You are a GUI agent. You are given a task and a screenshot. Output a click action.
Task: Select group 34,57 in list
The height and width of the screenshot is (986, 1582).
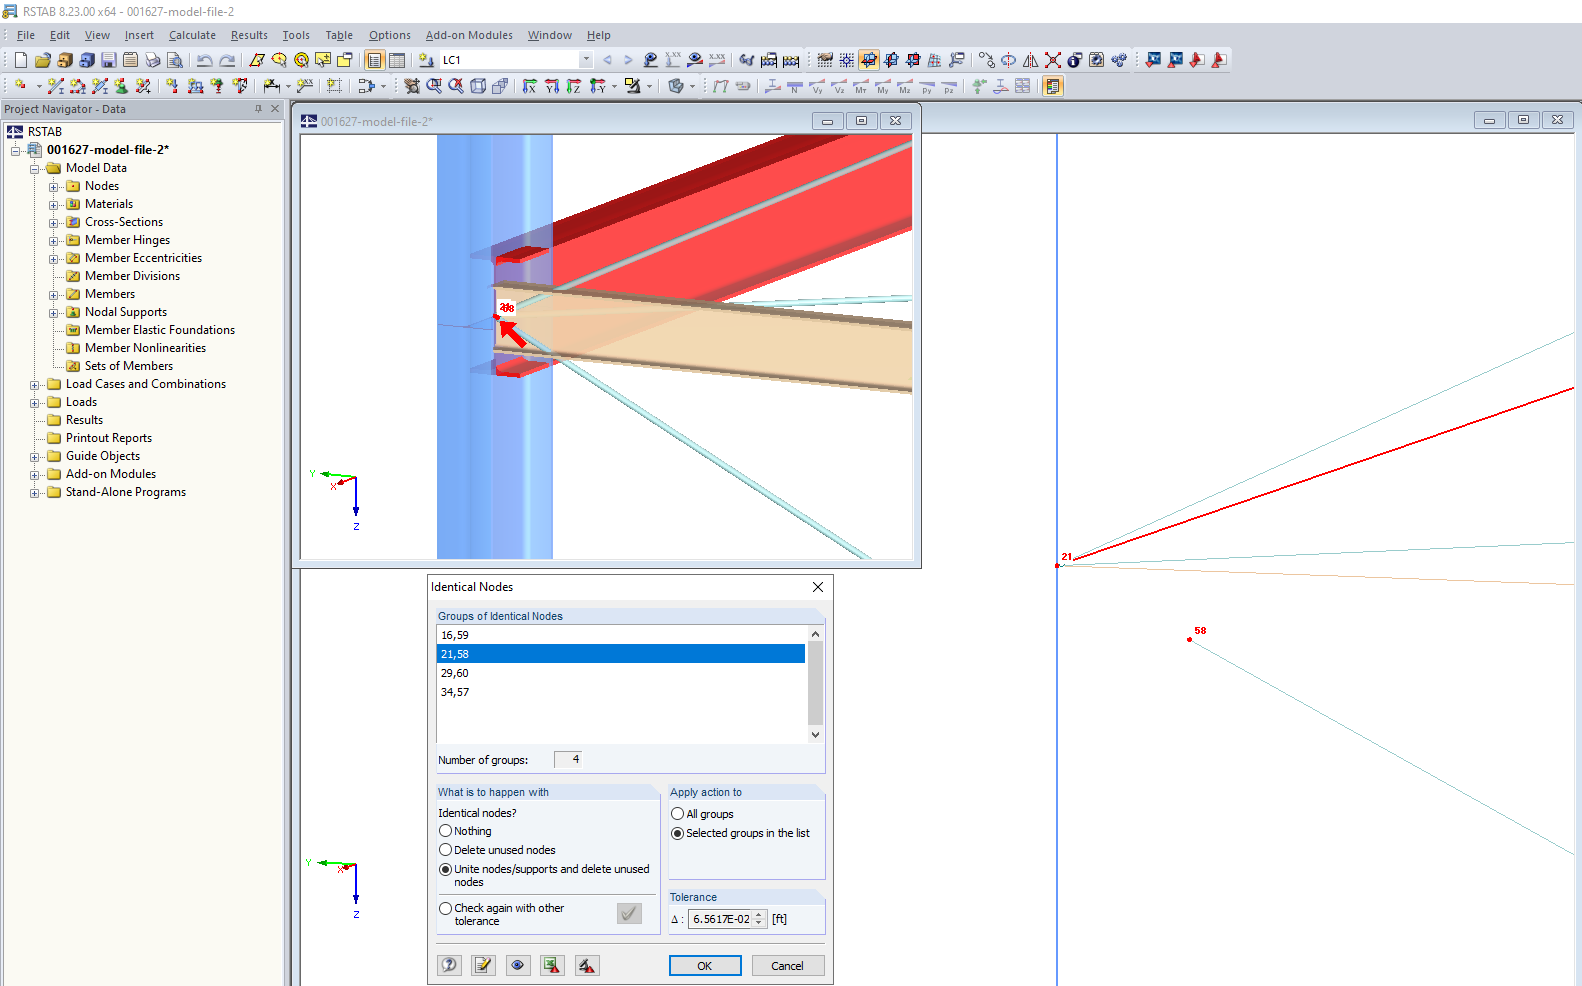coord(621,692)
